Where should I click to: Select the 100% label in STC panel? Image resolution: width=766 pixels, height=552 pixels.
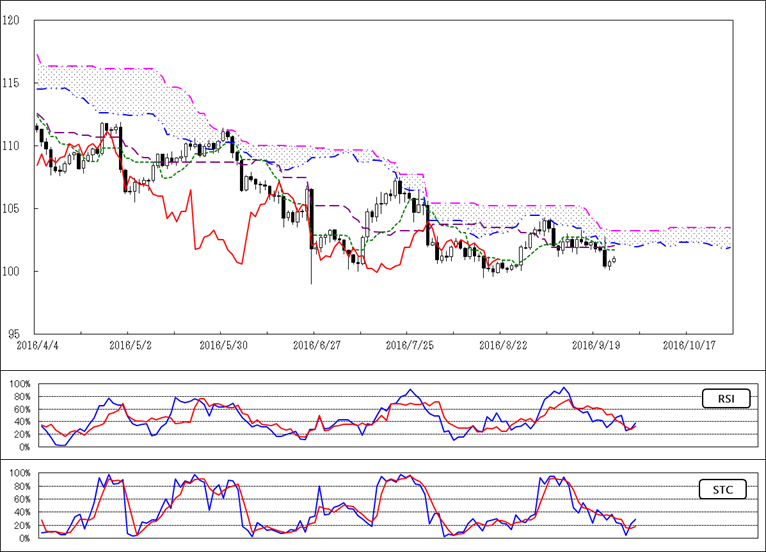(x=18, y=474)
